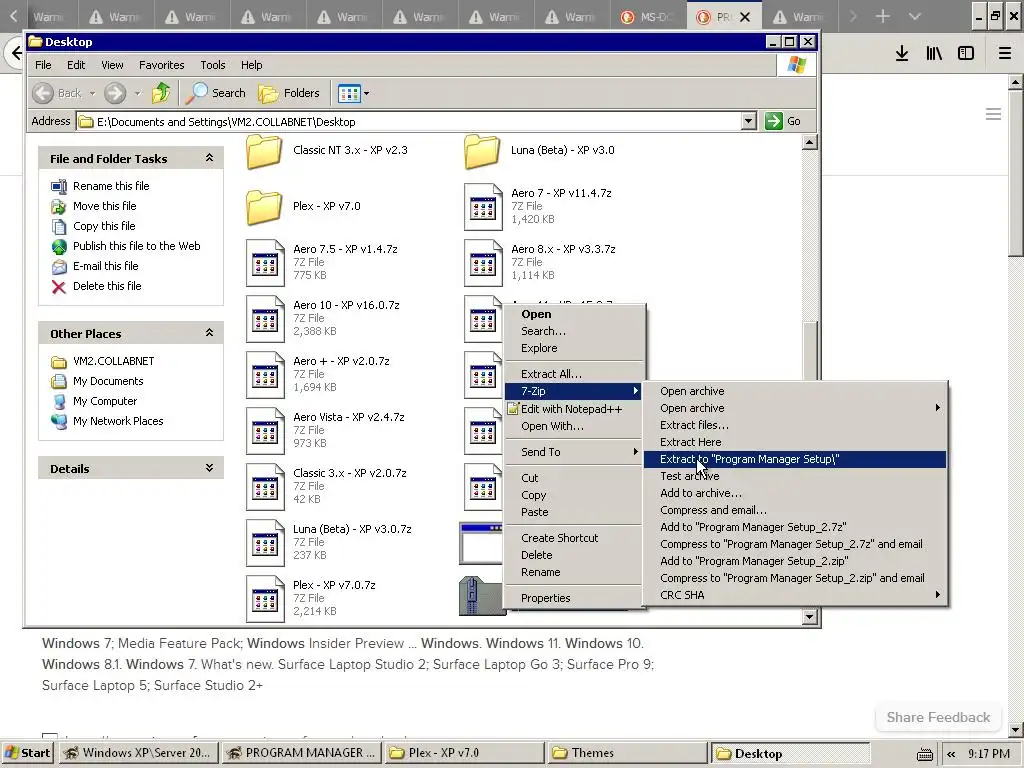The image size is (1024, 768).
Task: Choose Extract All... in the context menu
Action: click(x=575, y=374)
